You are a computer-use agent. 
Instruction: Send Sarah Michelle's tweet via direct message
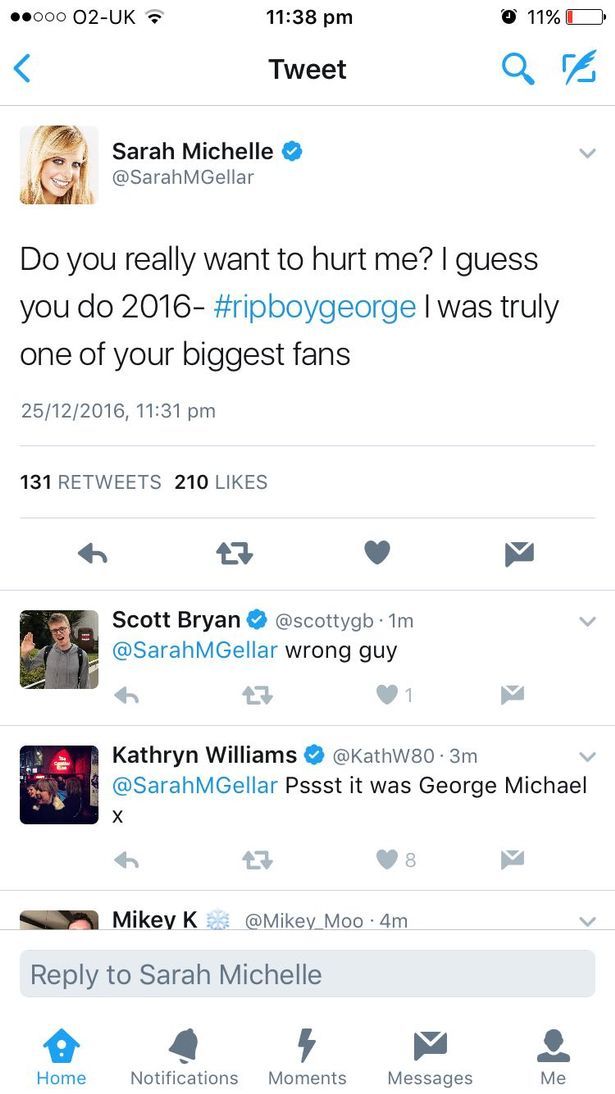519,551
